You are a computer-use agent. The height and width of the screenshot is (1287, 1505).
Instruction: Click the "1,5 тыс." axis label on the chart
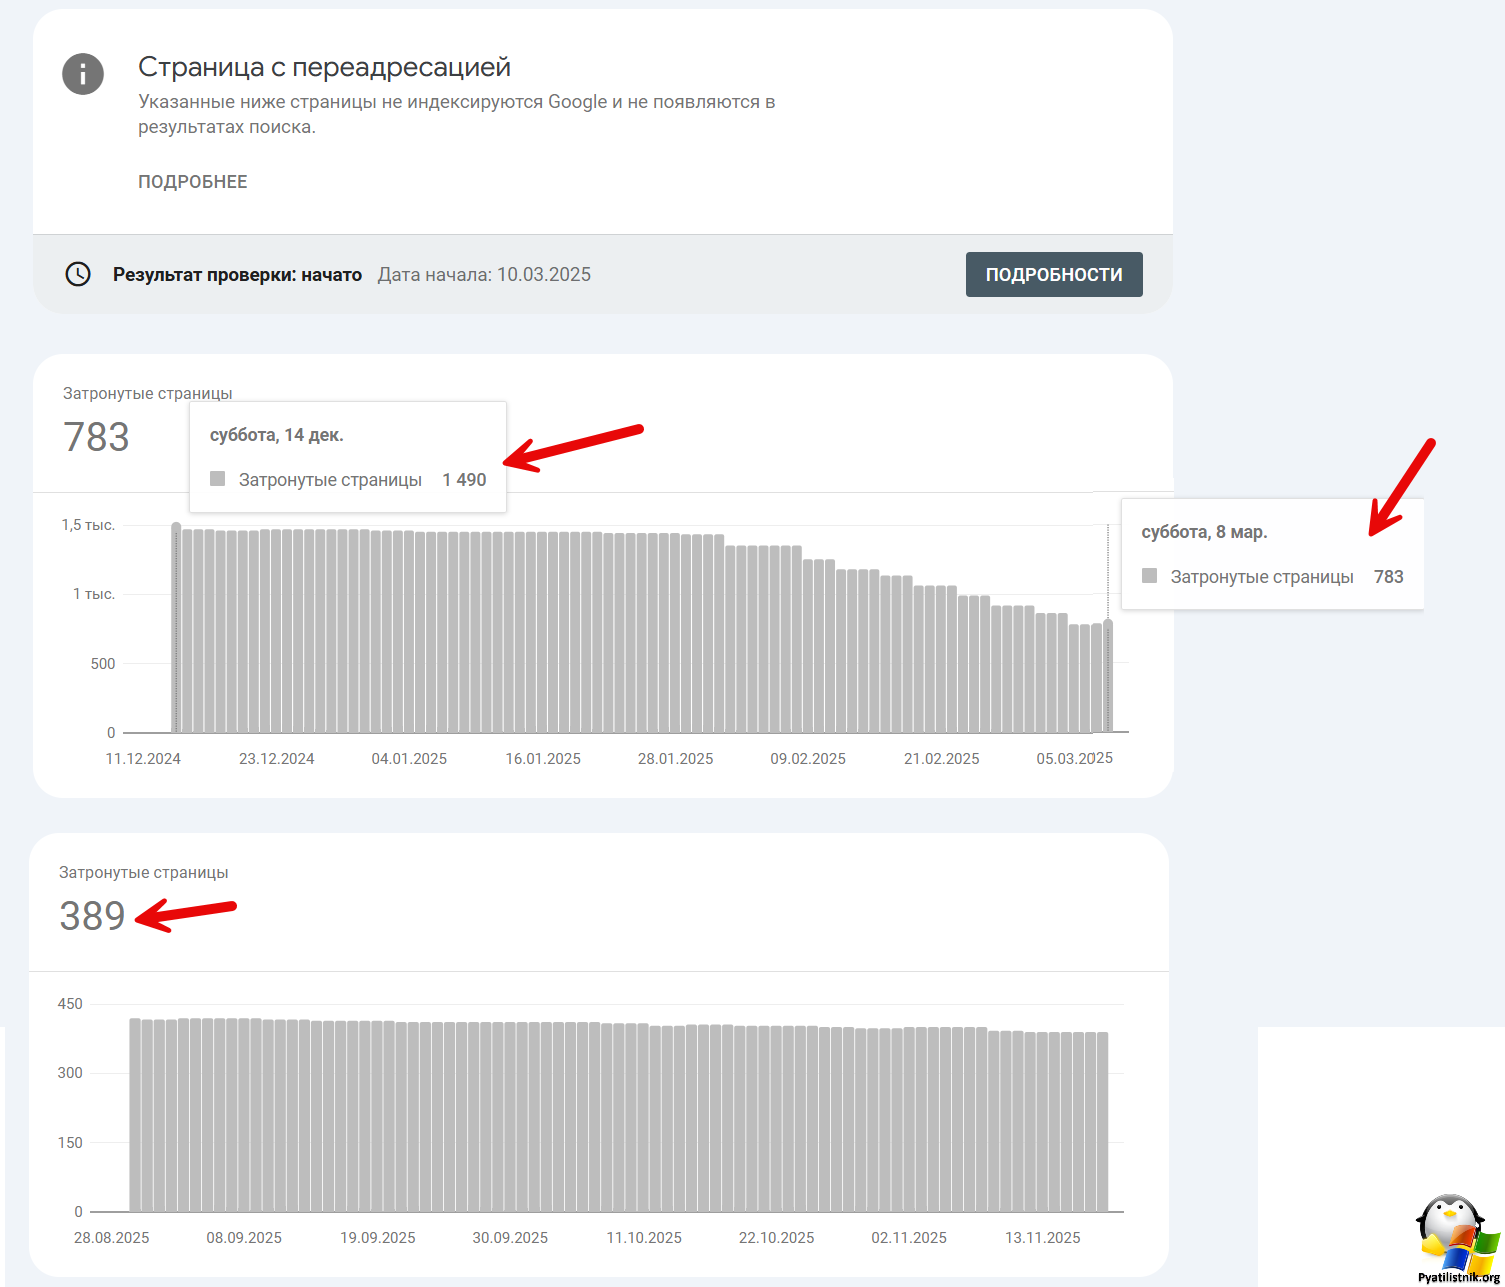89,524
